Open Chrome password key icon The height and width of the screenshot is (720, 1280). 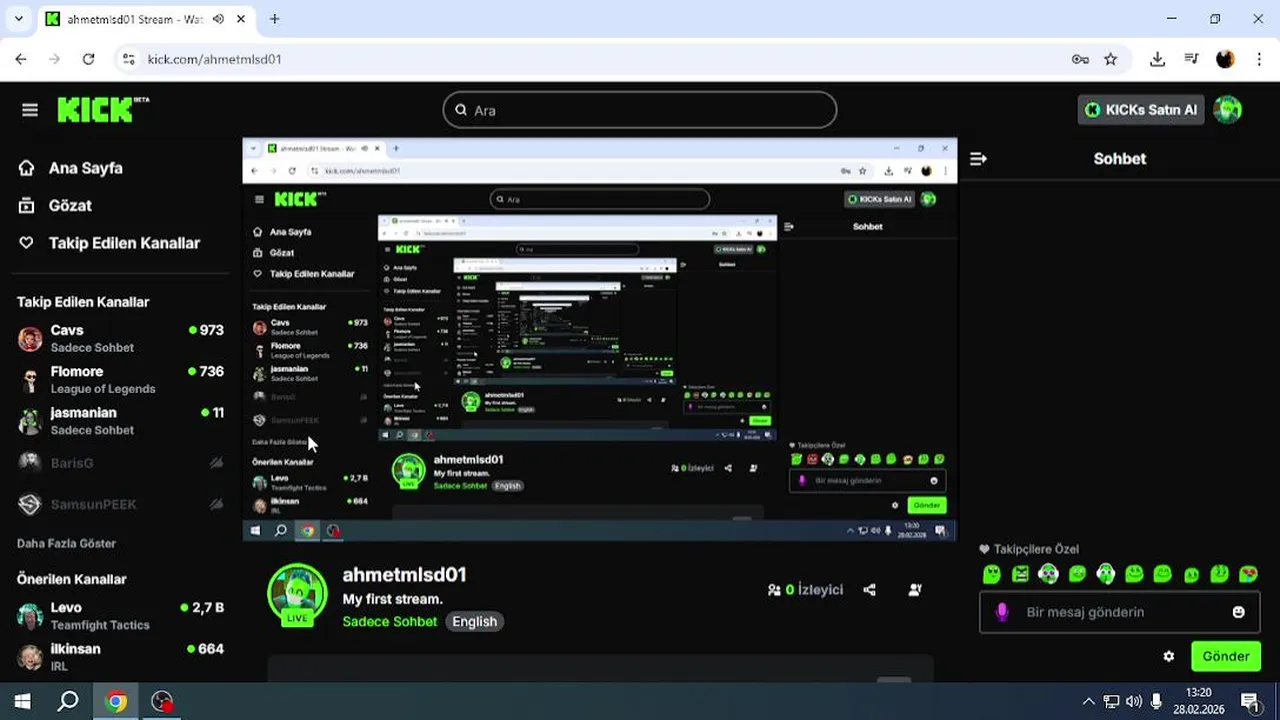[1080, 59]
